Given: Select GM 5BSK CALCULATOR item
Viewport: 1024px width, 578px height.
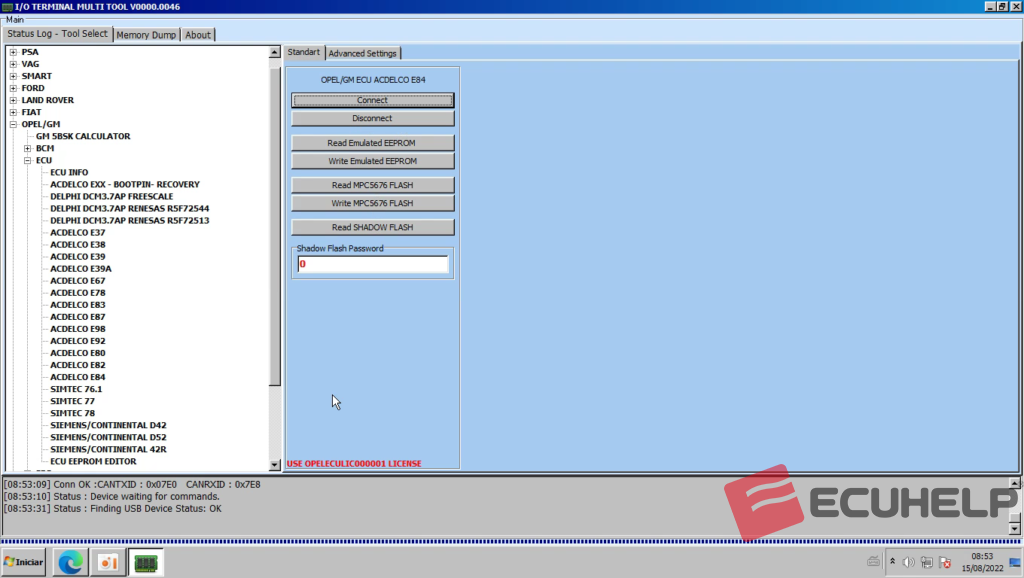Looking at the screenshot, I should [x=83, y=136].
